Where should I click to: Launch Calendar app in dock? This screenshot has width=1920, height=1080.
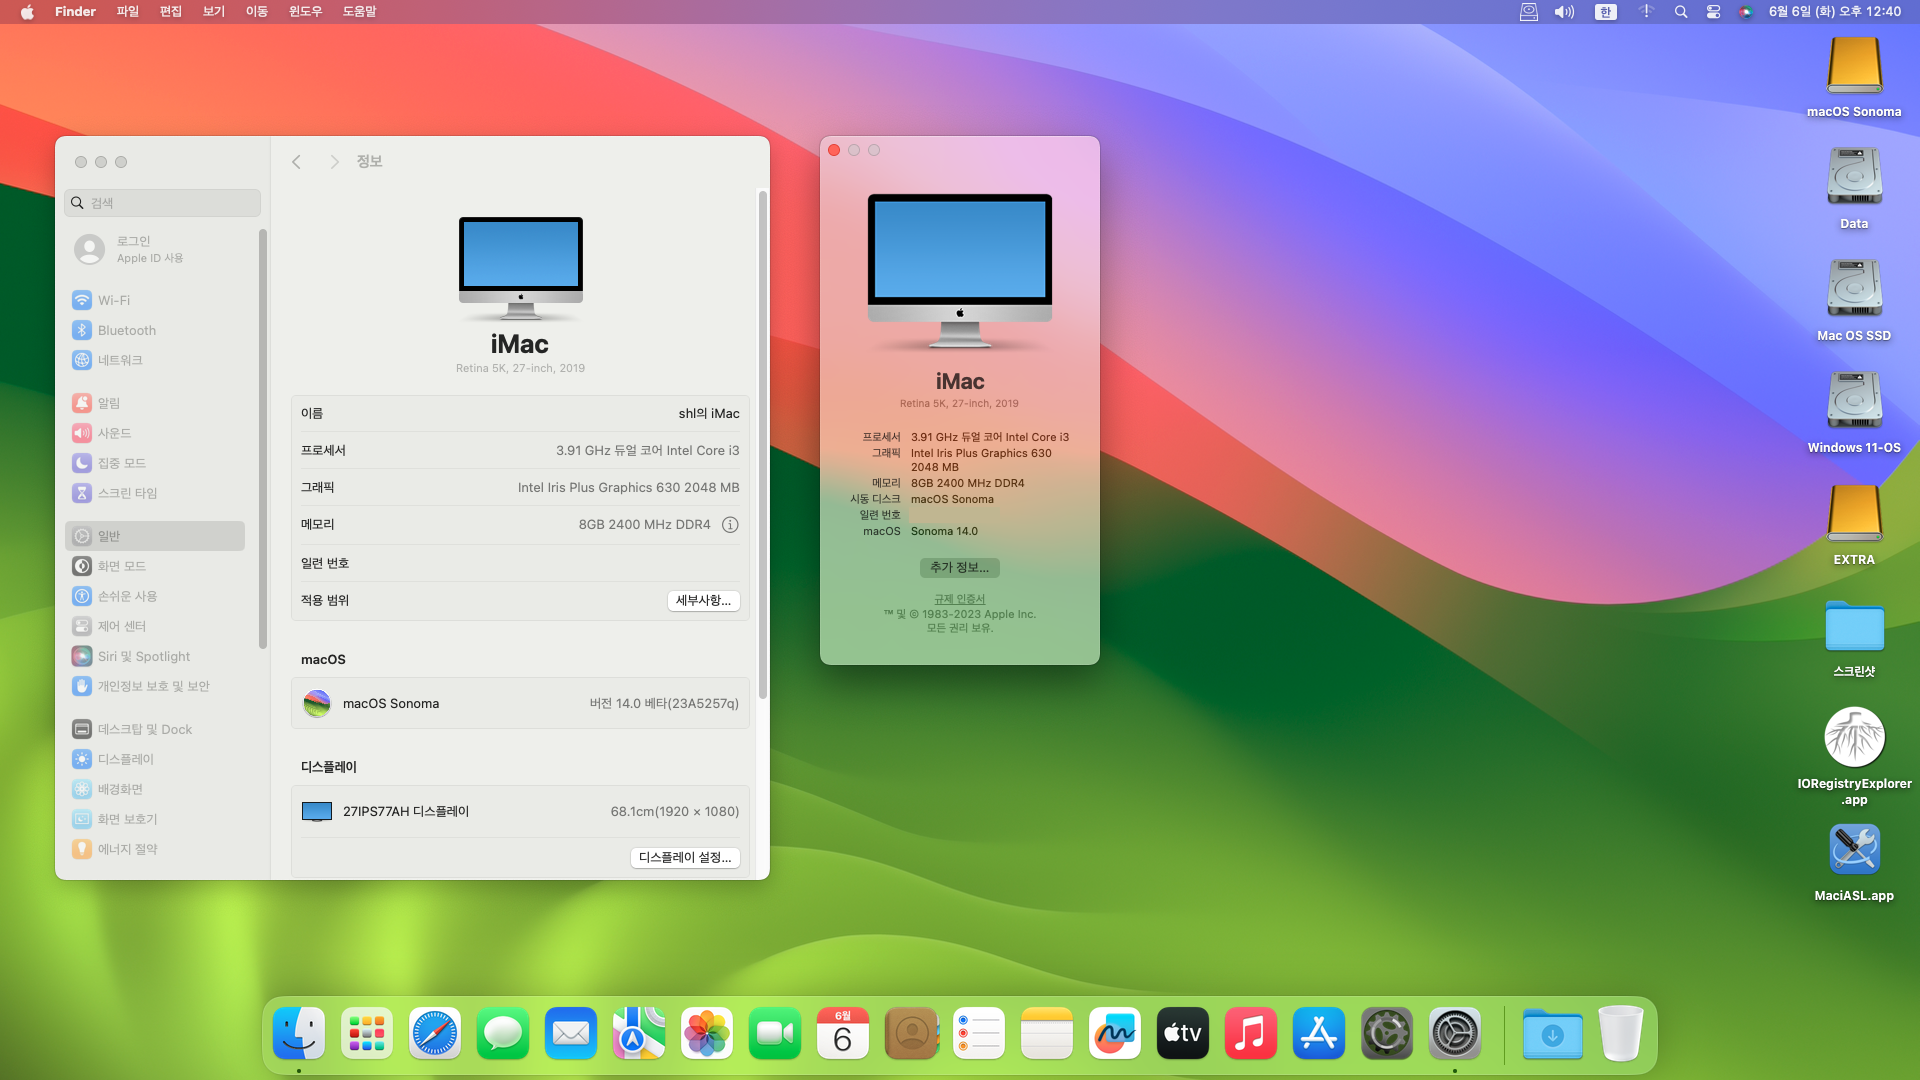coord(843,1033)
